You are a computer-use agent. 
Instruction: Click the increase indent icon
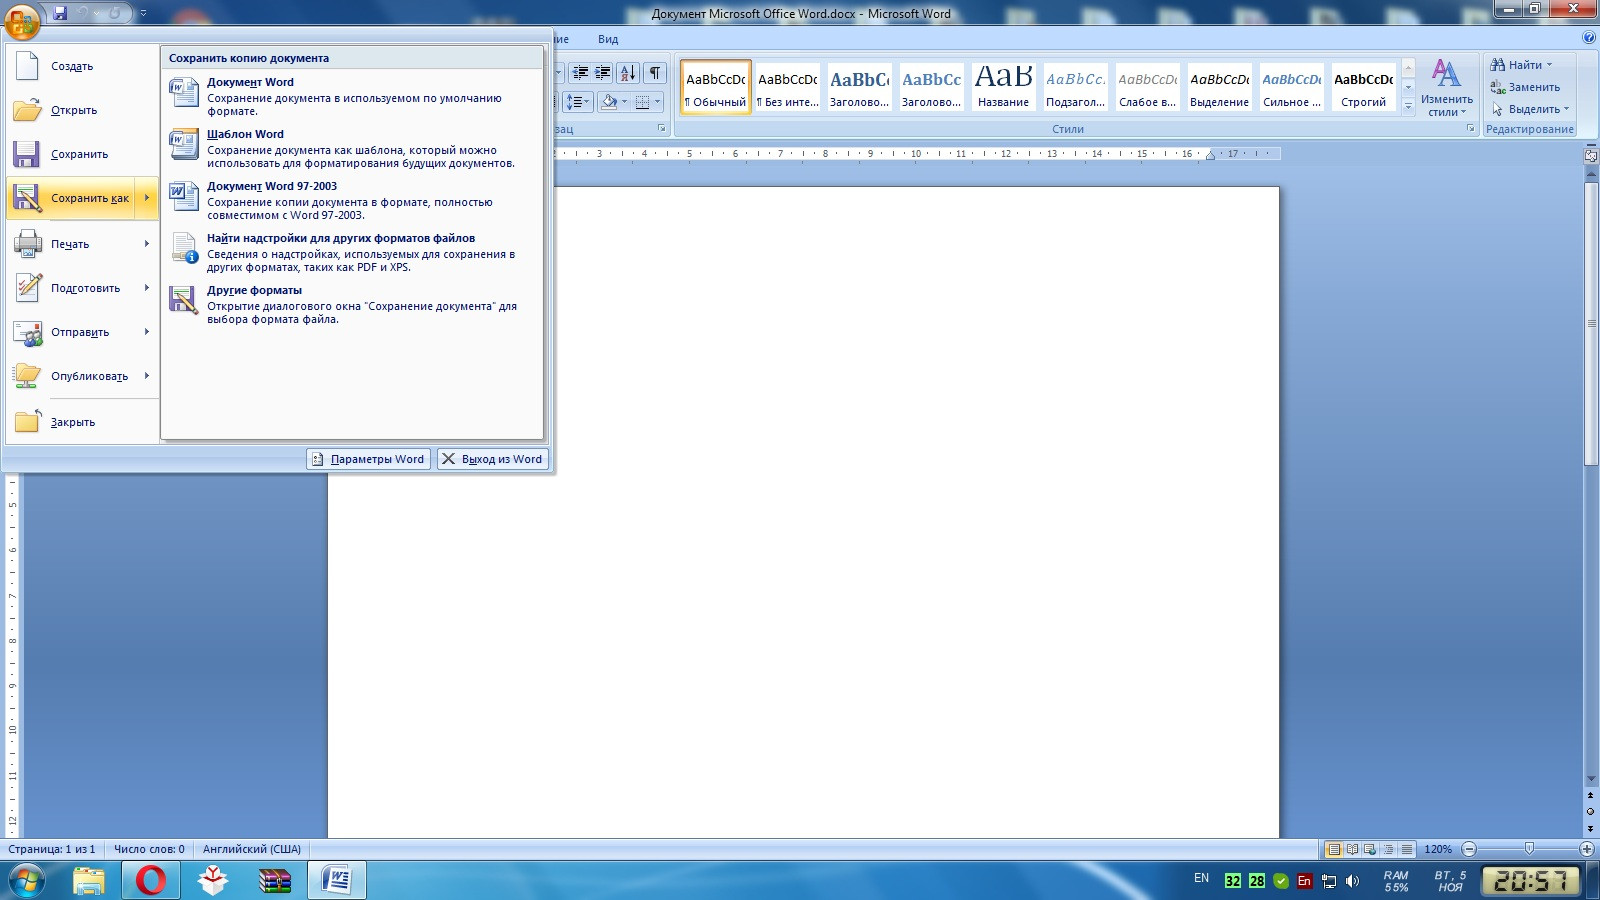point(603,73)
